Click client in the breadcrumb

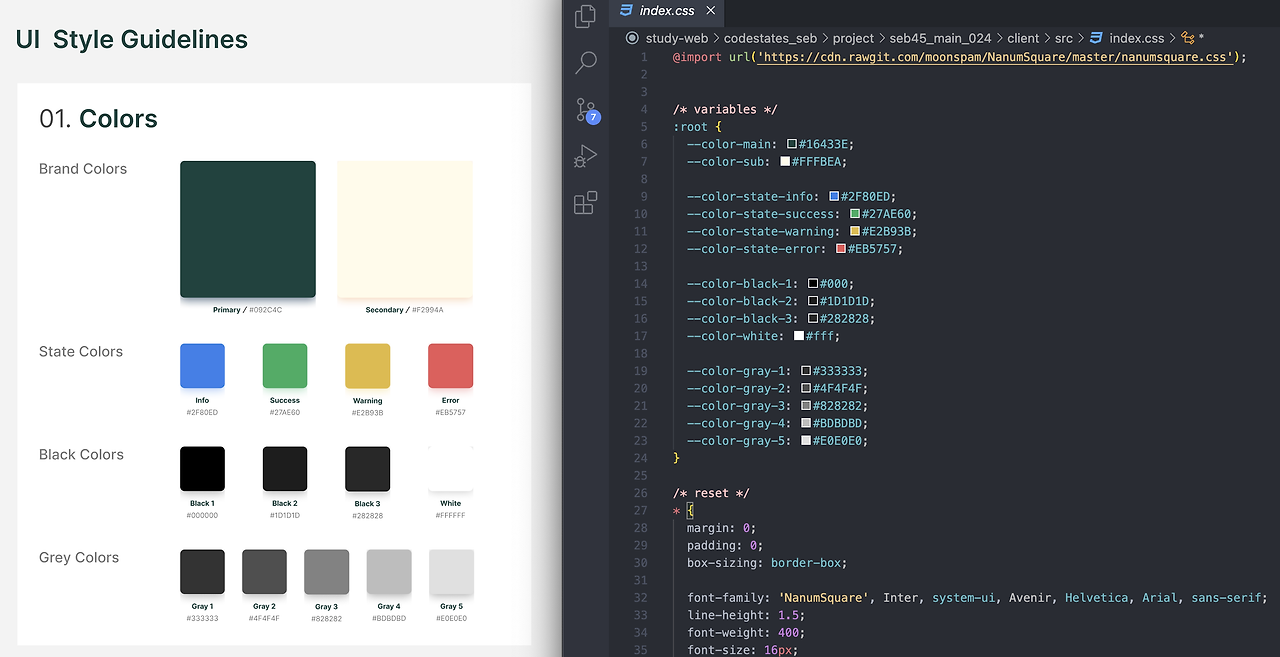[x=1023, y=38]
